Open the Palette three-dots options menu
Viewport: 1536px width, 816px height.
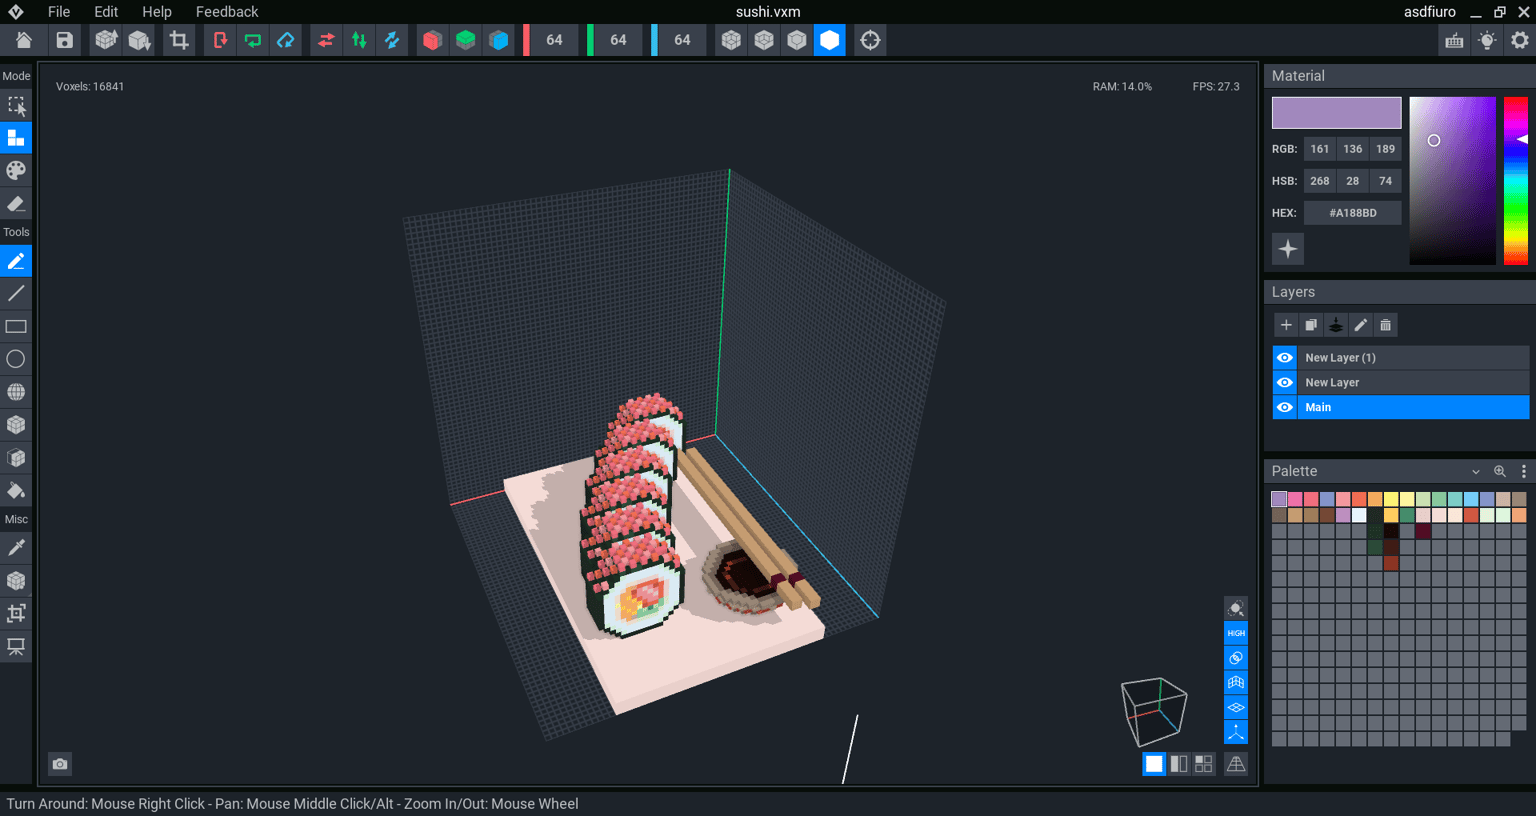click(x=1523, y=471)
